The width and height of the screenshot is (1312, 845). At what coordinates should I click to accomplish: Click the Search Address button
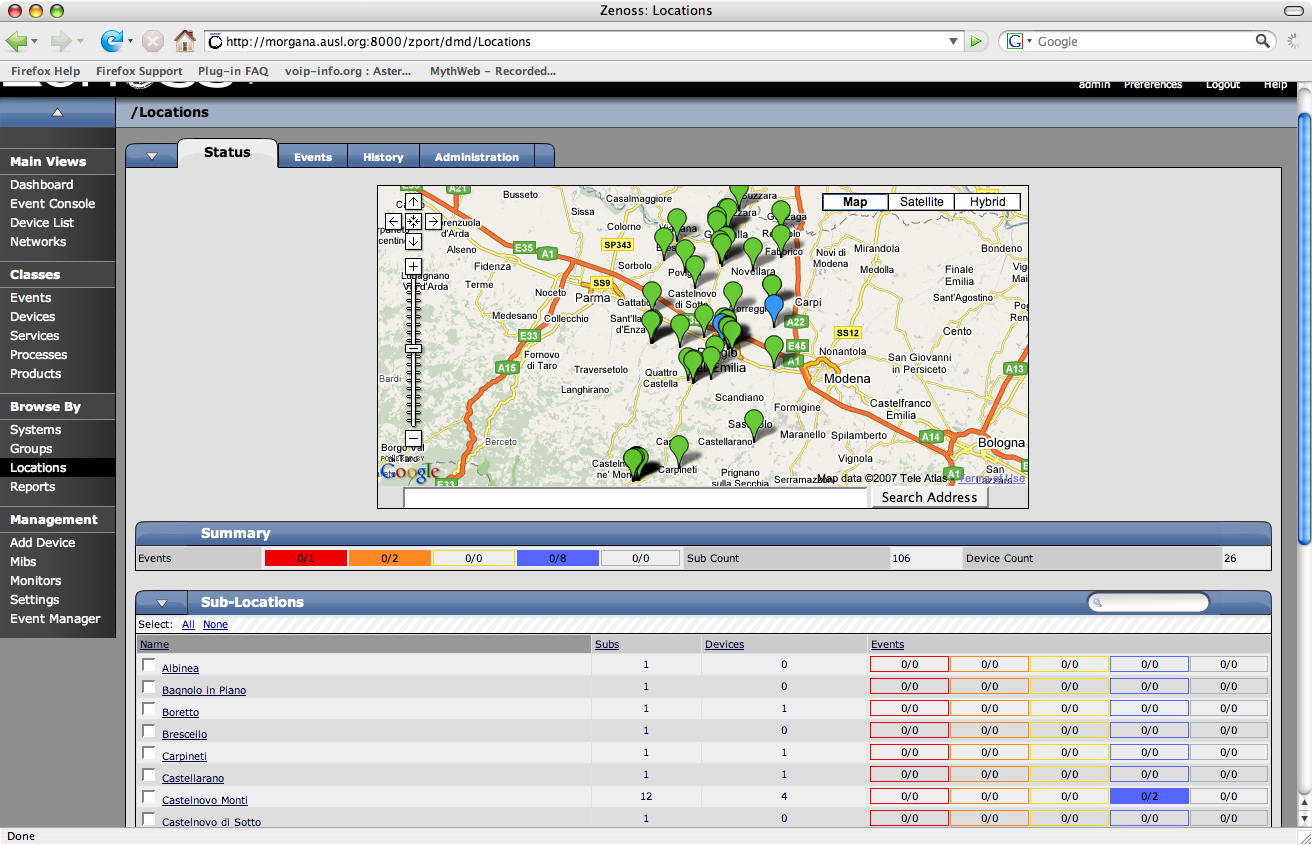pos(929,497)
